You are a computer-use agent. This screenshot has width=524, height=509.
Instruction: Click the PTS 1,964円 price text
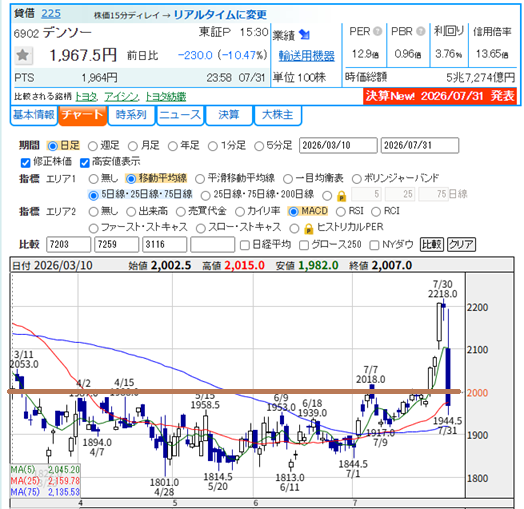coord(100,78)
